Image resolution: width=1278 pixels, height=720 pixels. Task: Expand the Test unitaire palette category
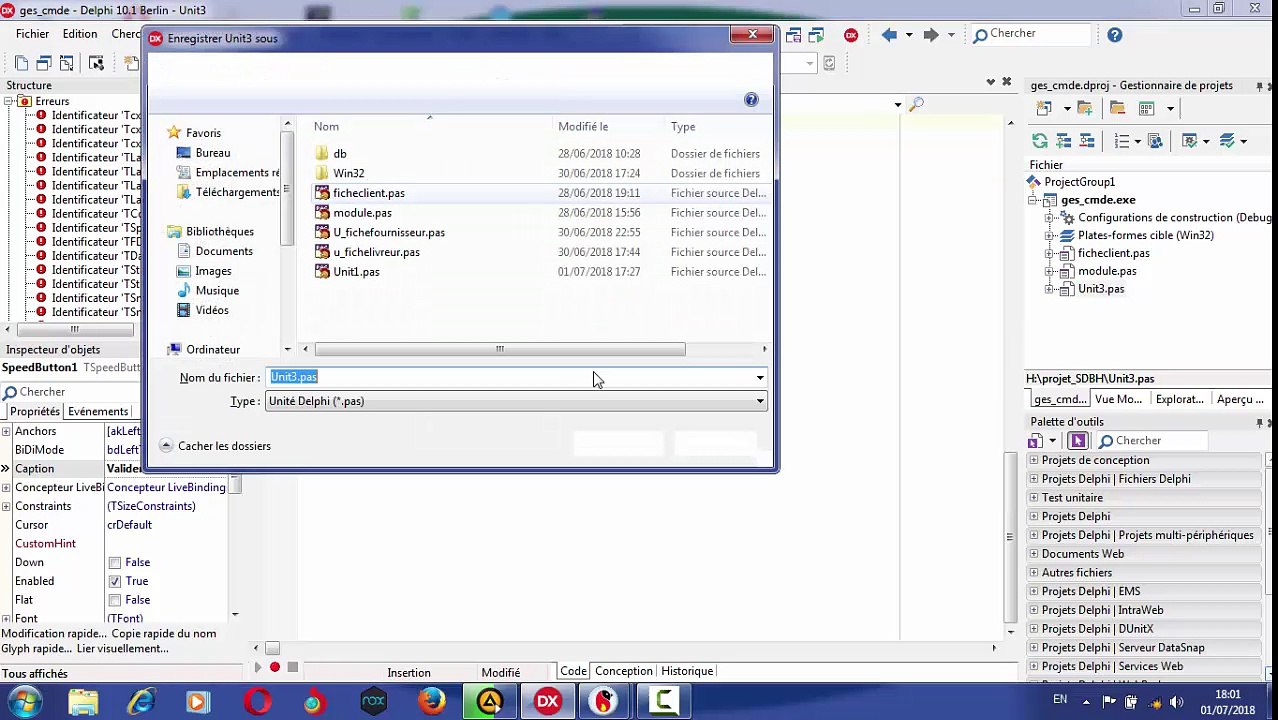[x=1034, y=498]
